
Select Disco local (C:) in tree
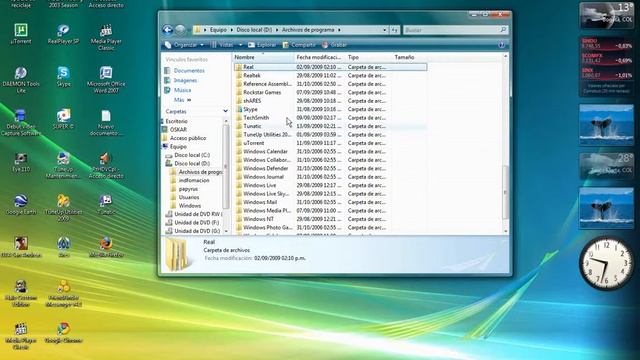click(x=192, y=155)
